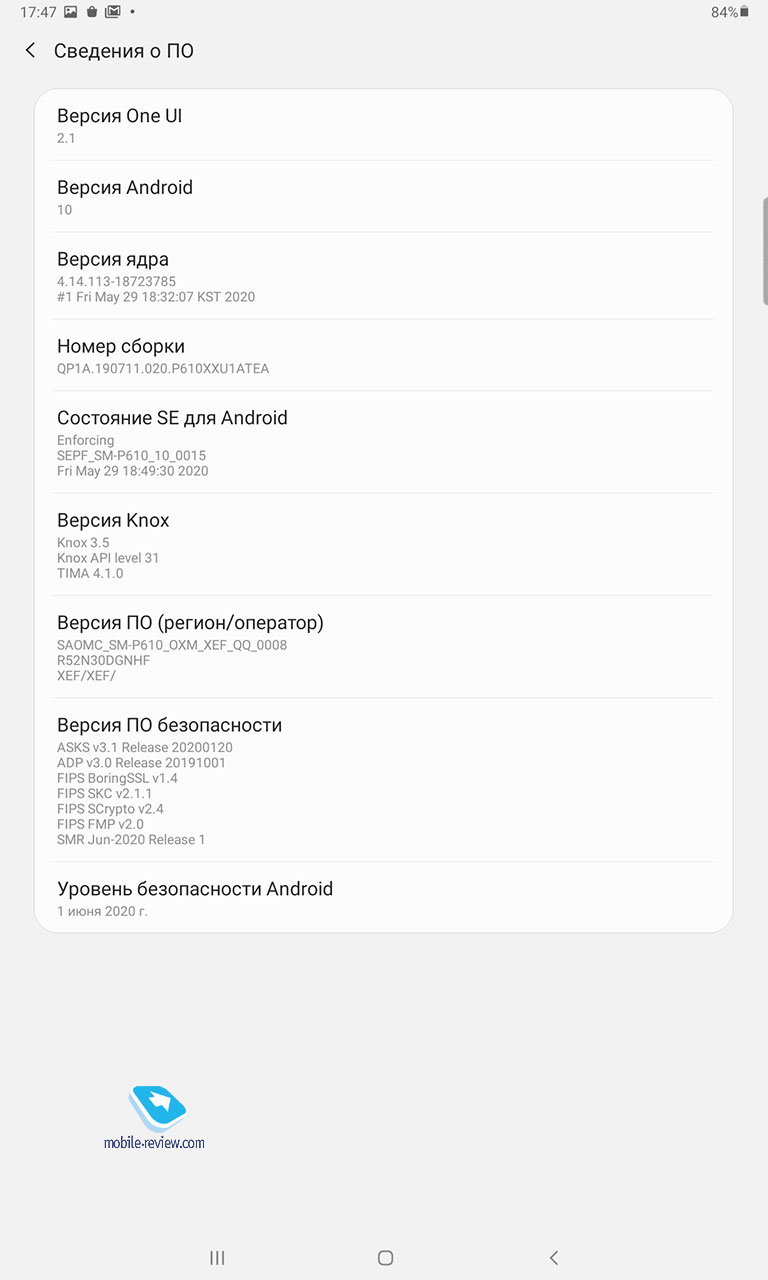
Task: Tap the back arrow beside Сведения о ПО
Action: [31, 50]
